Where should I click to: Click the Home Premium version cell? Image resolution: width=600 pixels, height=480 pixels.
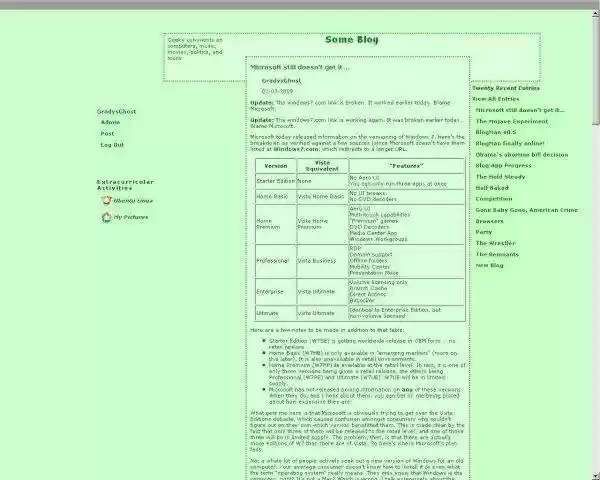(276, 224)
